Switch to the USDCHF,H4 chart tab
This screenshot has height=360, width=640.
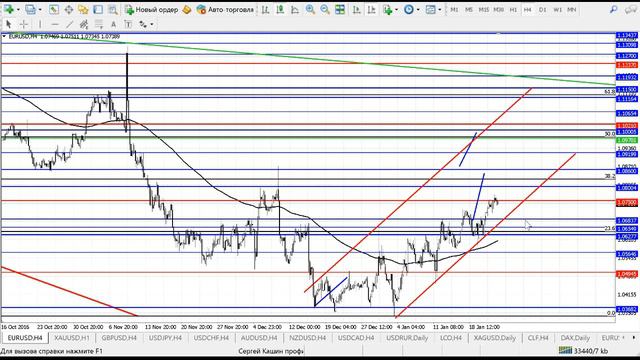click(211, 338)
